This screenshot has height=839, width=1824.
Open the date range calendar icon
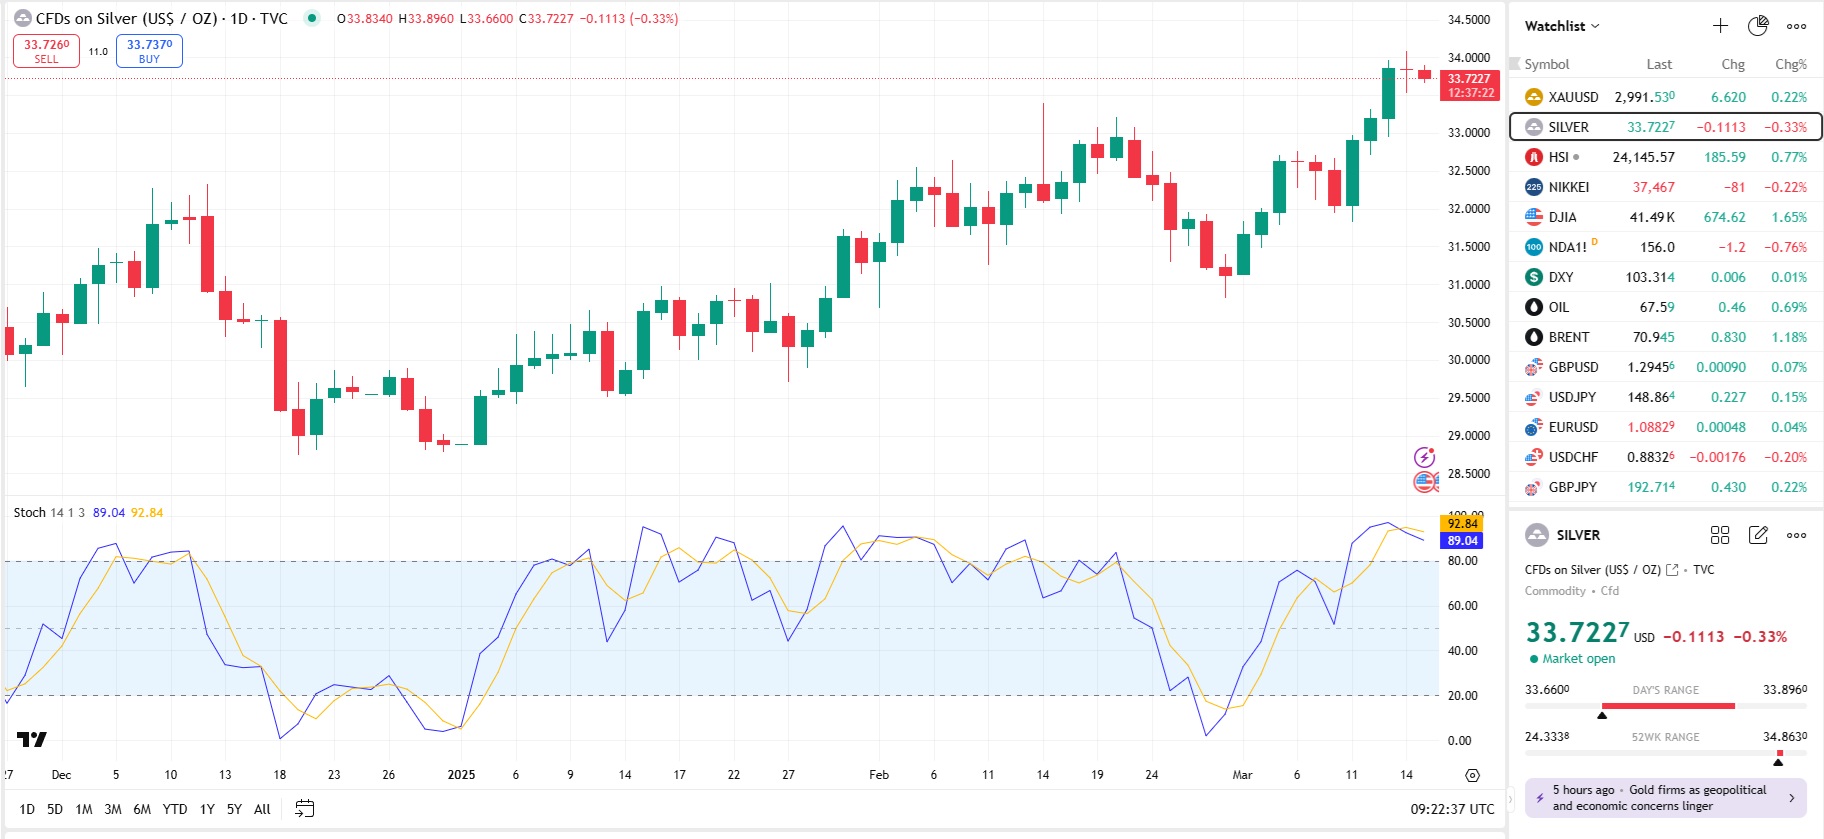(305, 809)
